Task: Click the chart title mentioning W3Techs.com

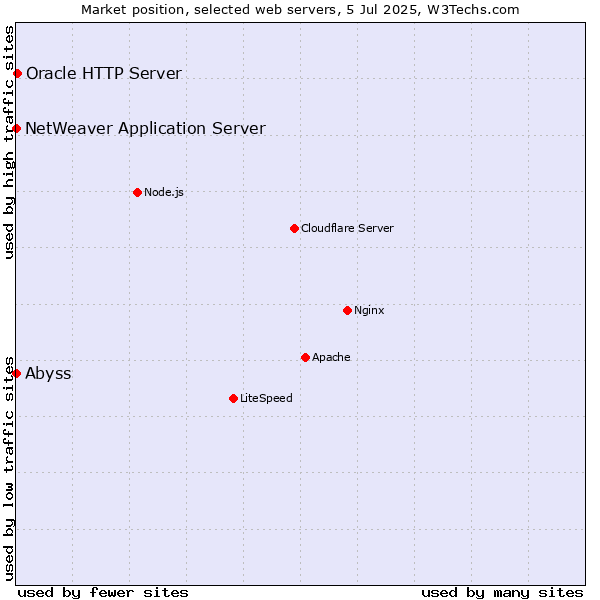Action: click(300, 10)
